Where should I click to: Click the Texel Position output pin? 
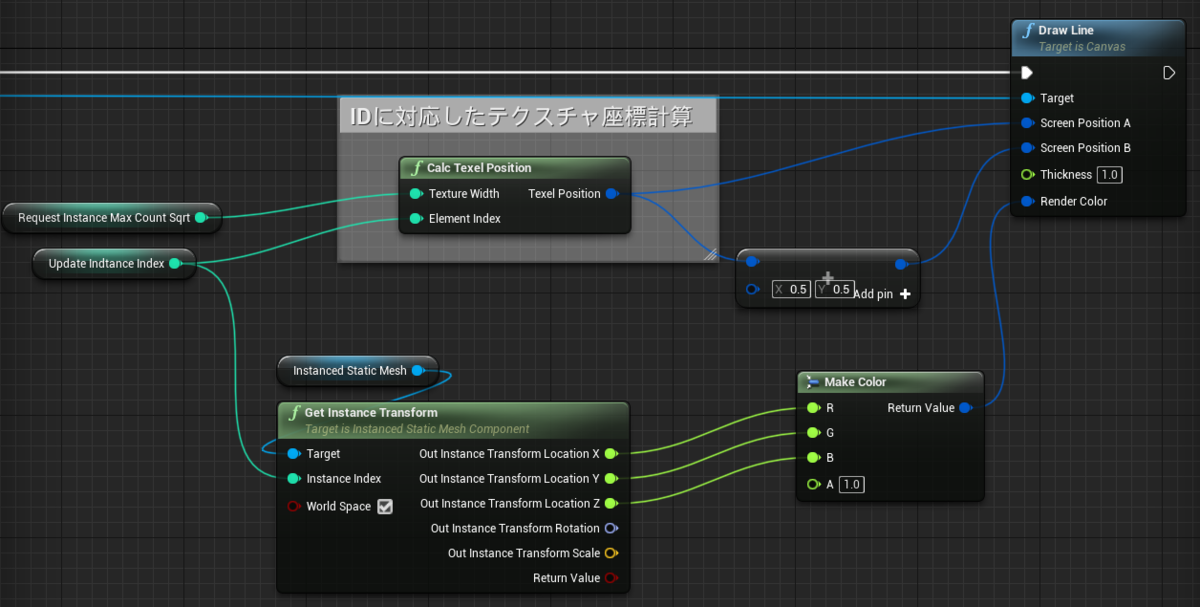pos(612,194)
